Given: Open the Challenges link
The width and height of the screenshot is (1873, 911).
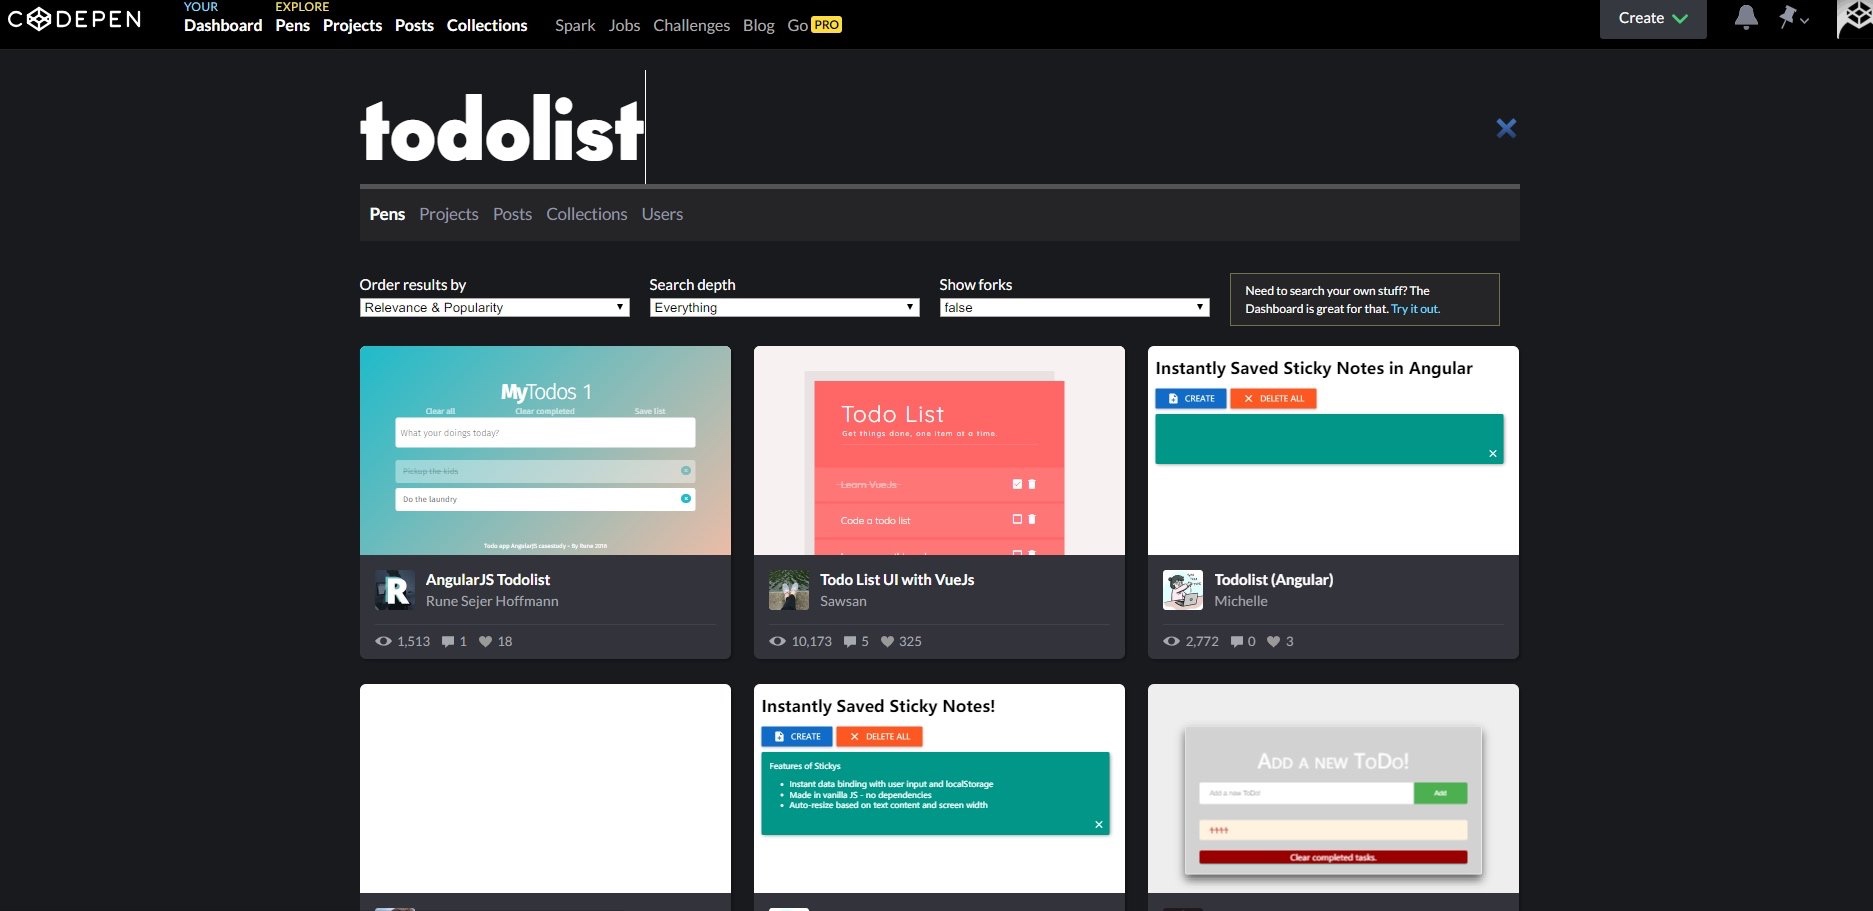Looking at the screenshot, I should 691,25.
